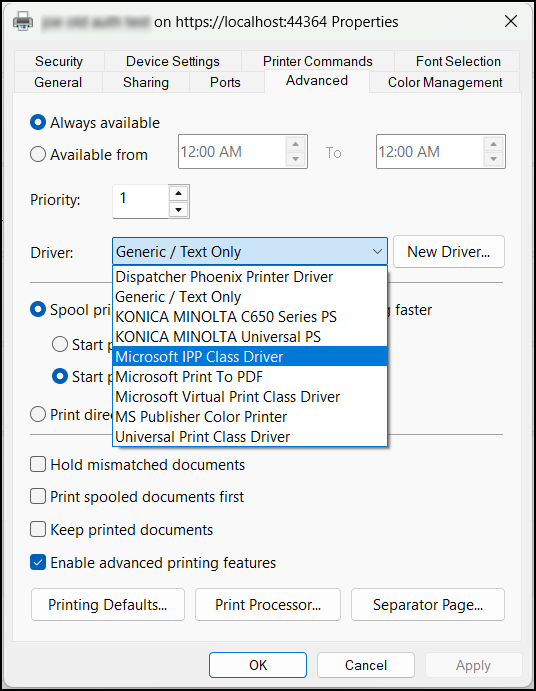Enable Hold mismatched documents
This screenshot has width=536, height=691.
click(38, 464)
